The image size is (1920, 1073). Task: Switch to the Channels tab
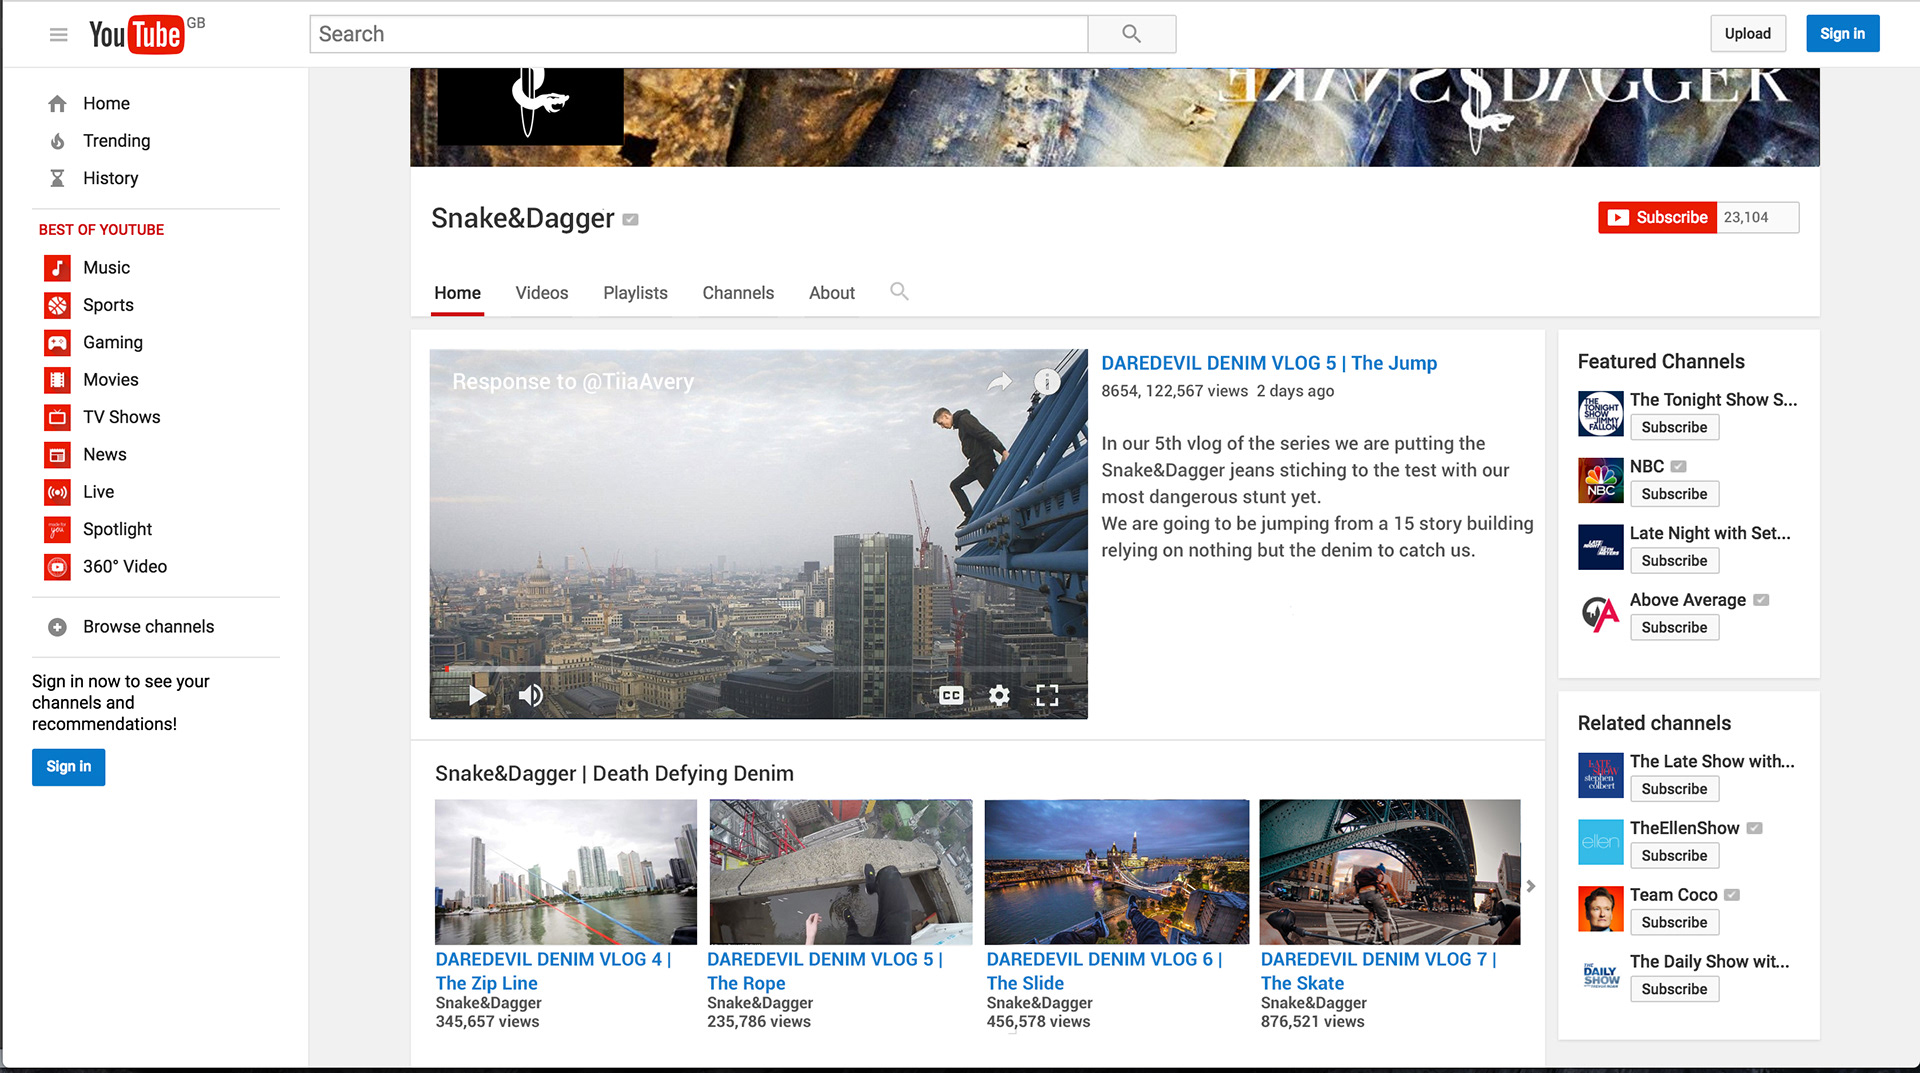pos(738,293)
